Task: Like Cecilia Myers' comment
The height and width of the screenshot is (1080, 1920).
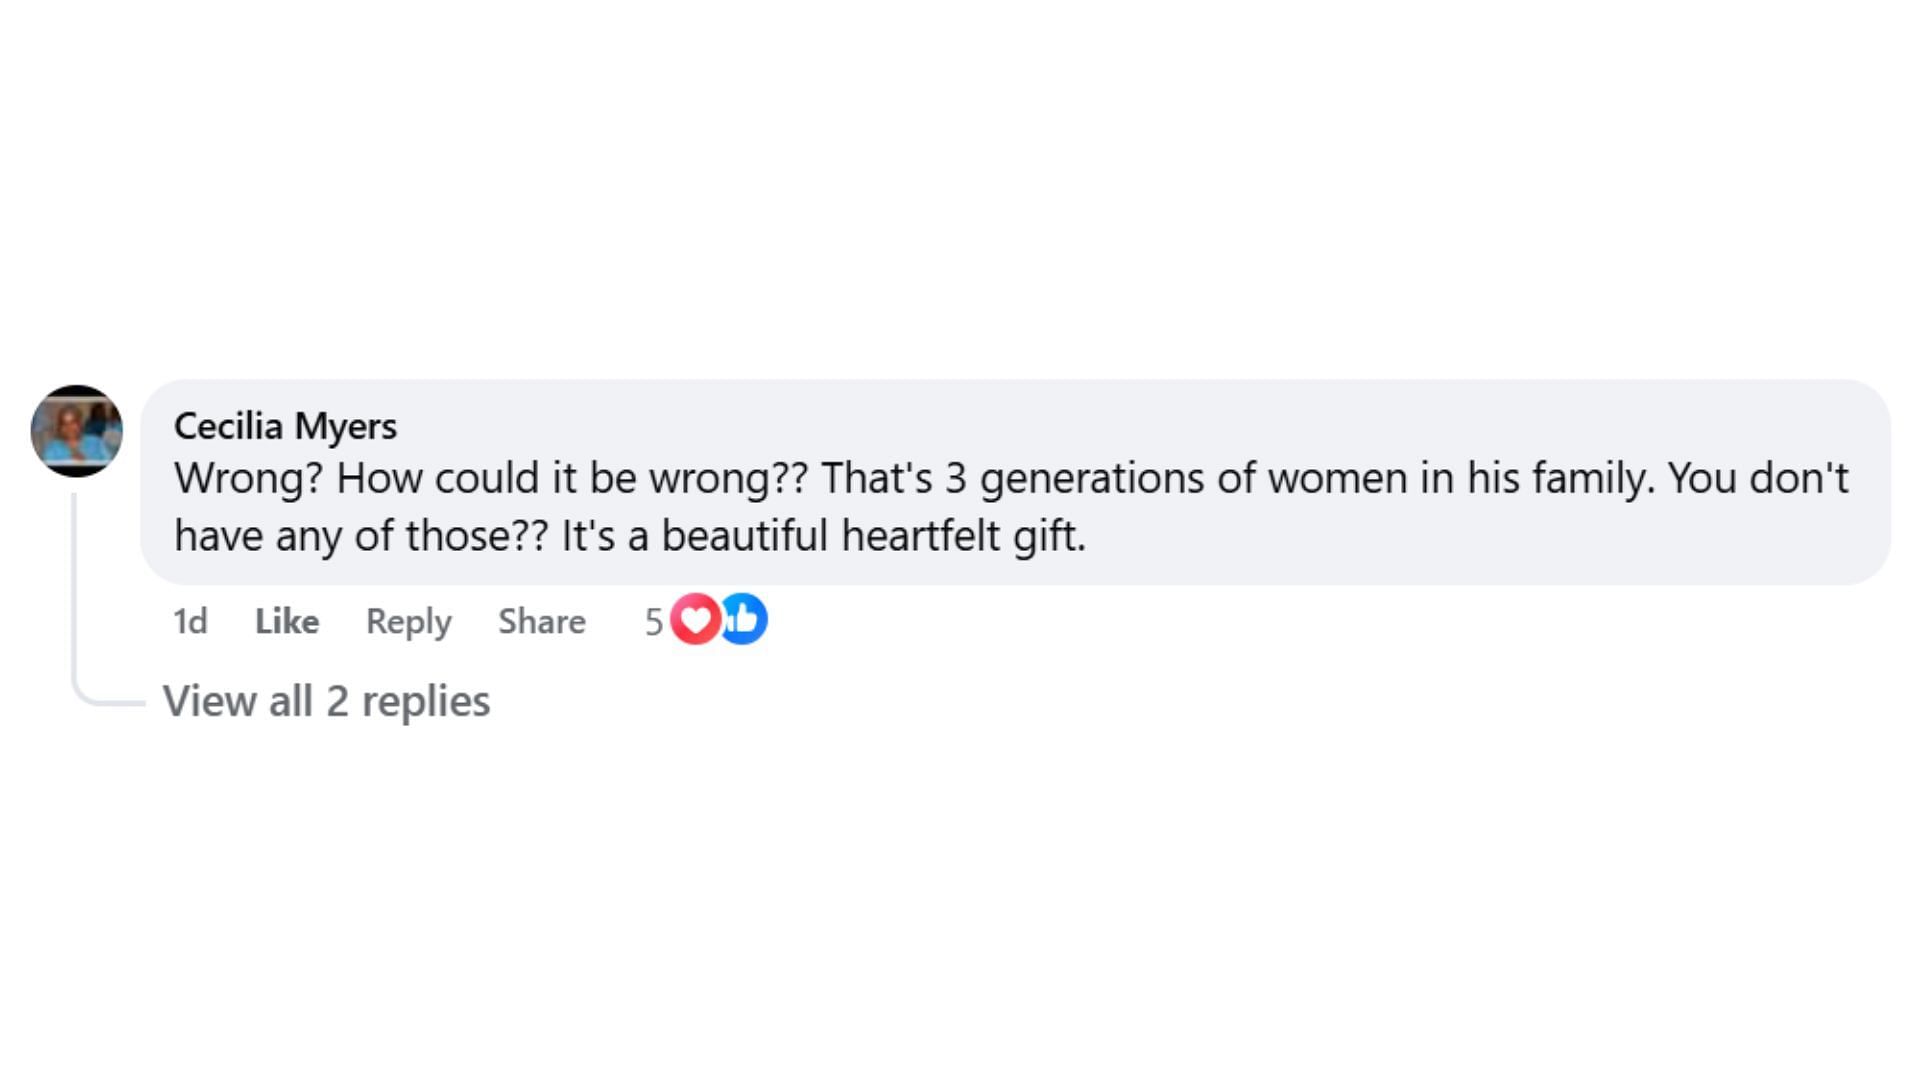Action: [x=287, y=621]
